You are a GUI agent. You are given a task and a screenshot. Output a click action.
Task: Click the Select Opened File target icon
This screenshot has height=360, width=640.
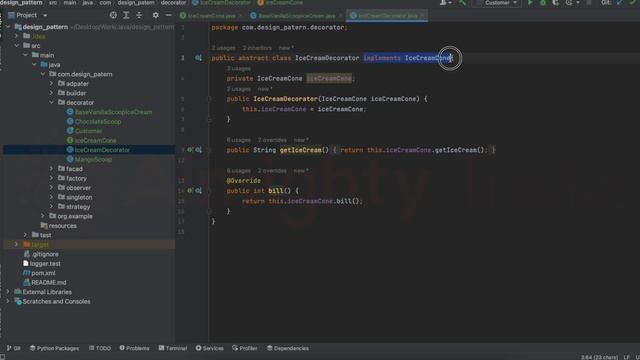click(x=113, y=15)
